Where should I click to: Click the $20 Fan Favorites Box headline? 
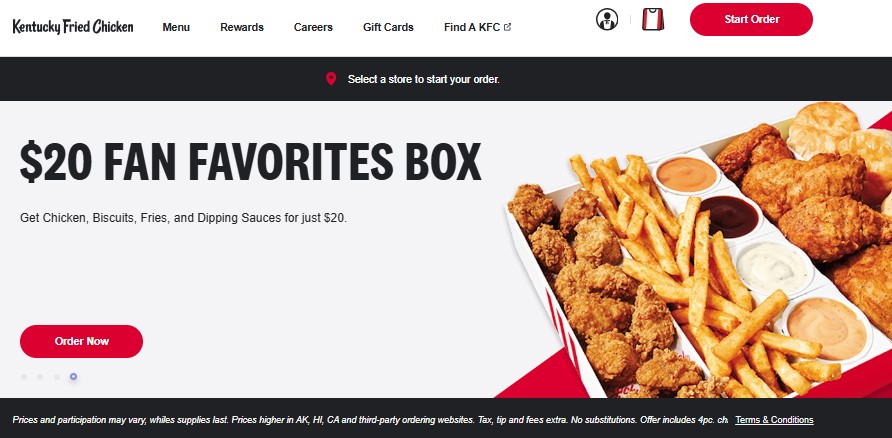(x=250, y=162)
